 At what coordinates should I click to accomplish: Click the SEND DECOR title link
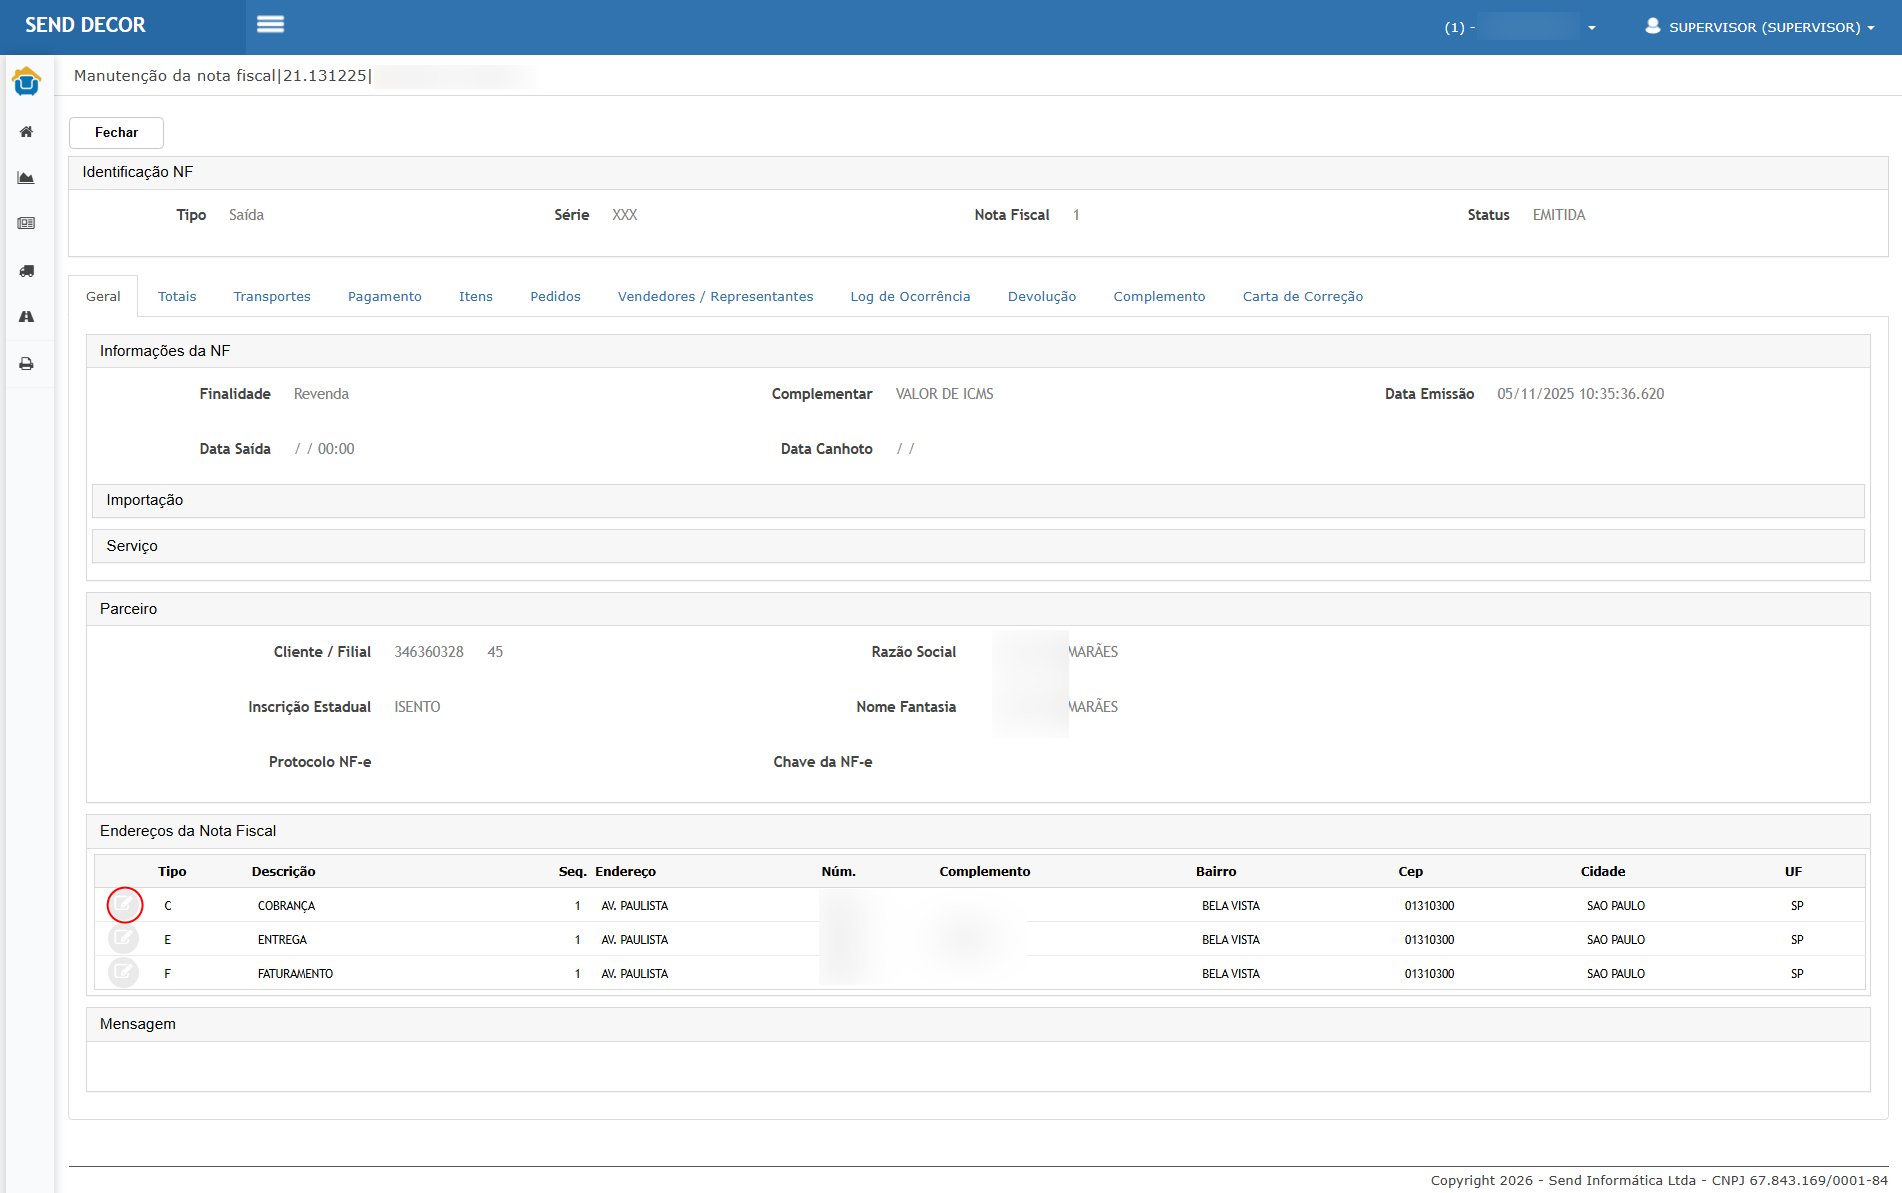85,26
